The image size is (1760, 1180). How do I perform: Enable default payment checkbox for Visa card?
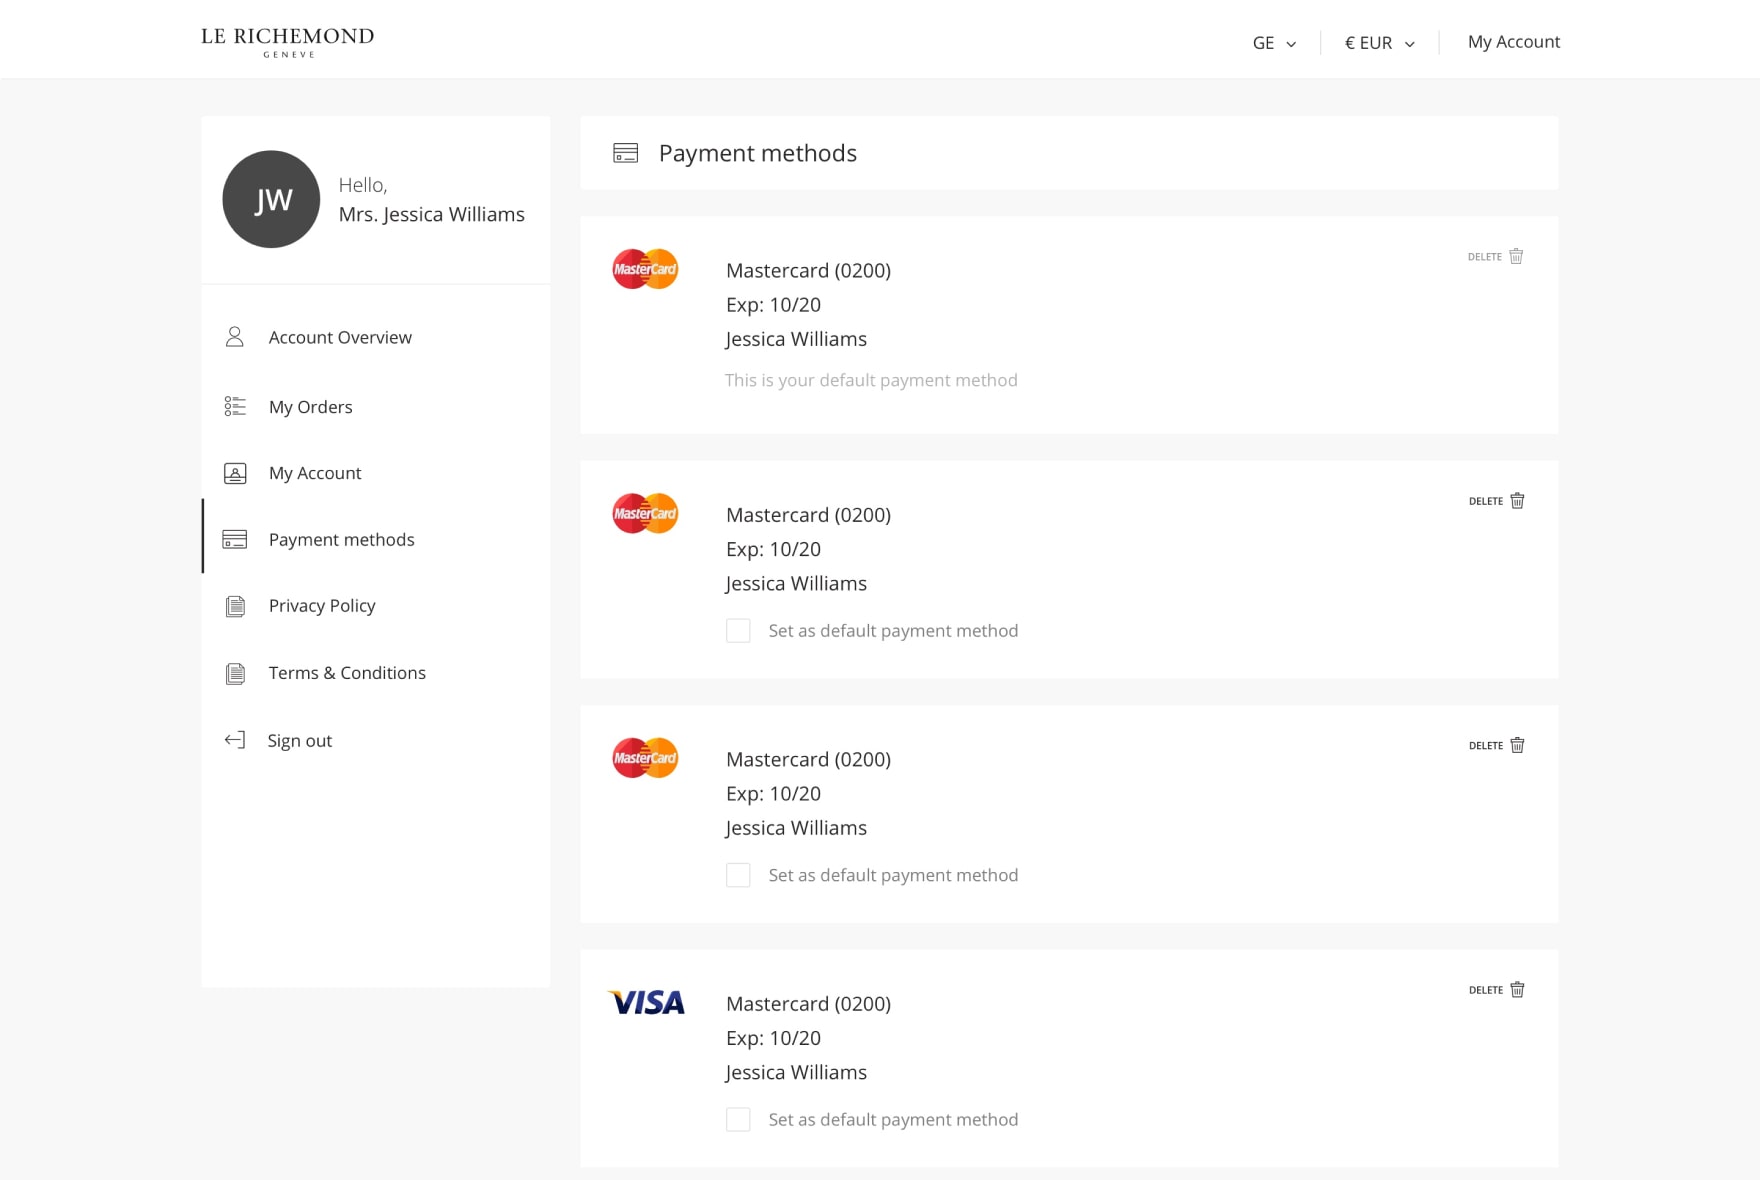click(x=738, y=1120)
